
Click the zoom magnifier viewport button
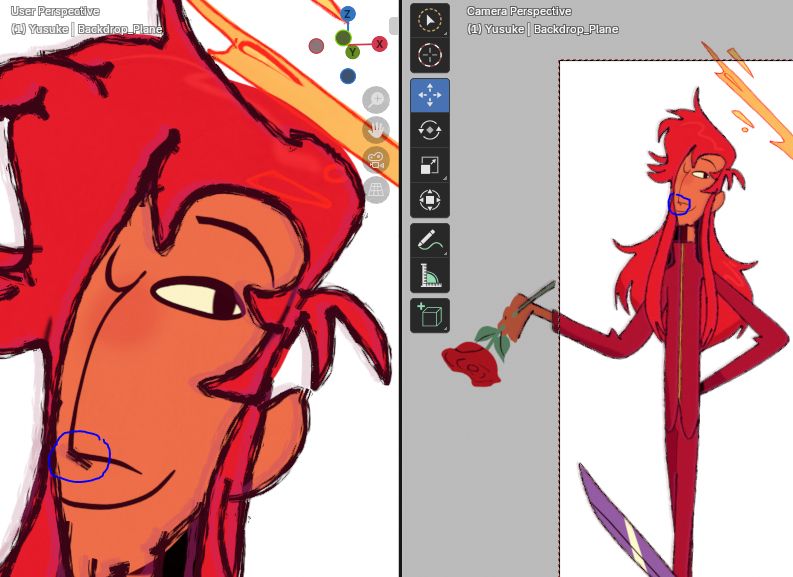[376, 100]
